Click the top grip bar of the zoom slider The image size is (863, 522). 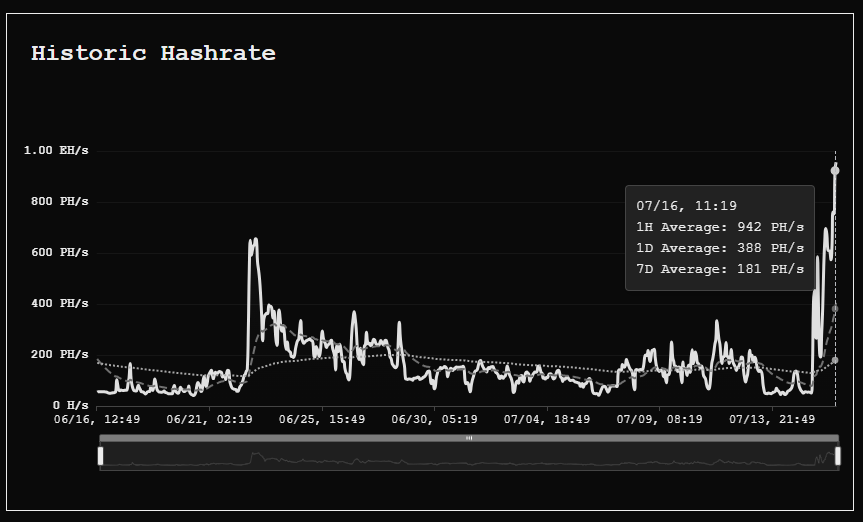click(x=469, y=438)
